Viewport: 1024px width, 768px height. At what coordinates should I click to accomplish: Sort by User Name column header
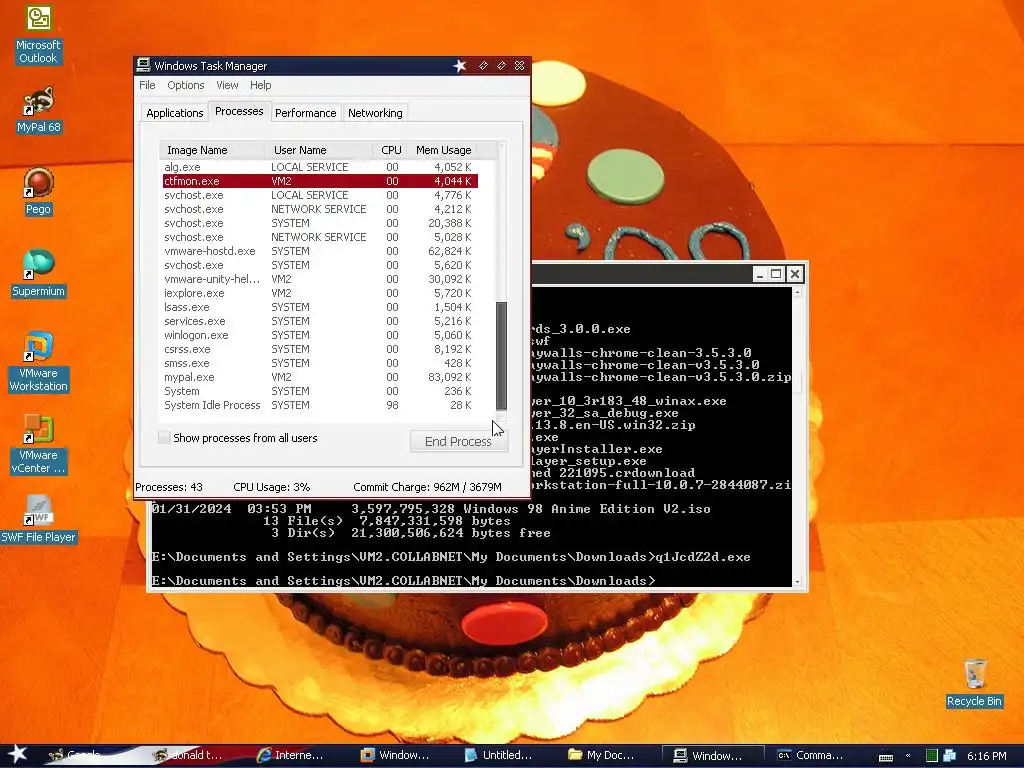click(x=318, y=150)
